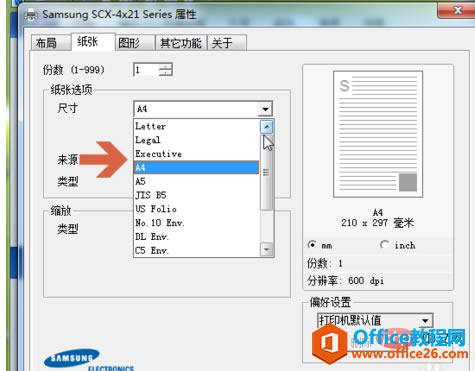475x371 pixels.
Task: Select US Folio paper size
Action: [196, 209]
